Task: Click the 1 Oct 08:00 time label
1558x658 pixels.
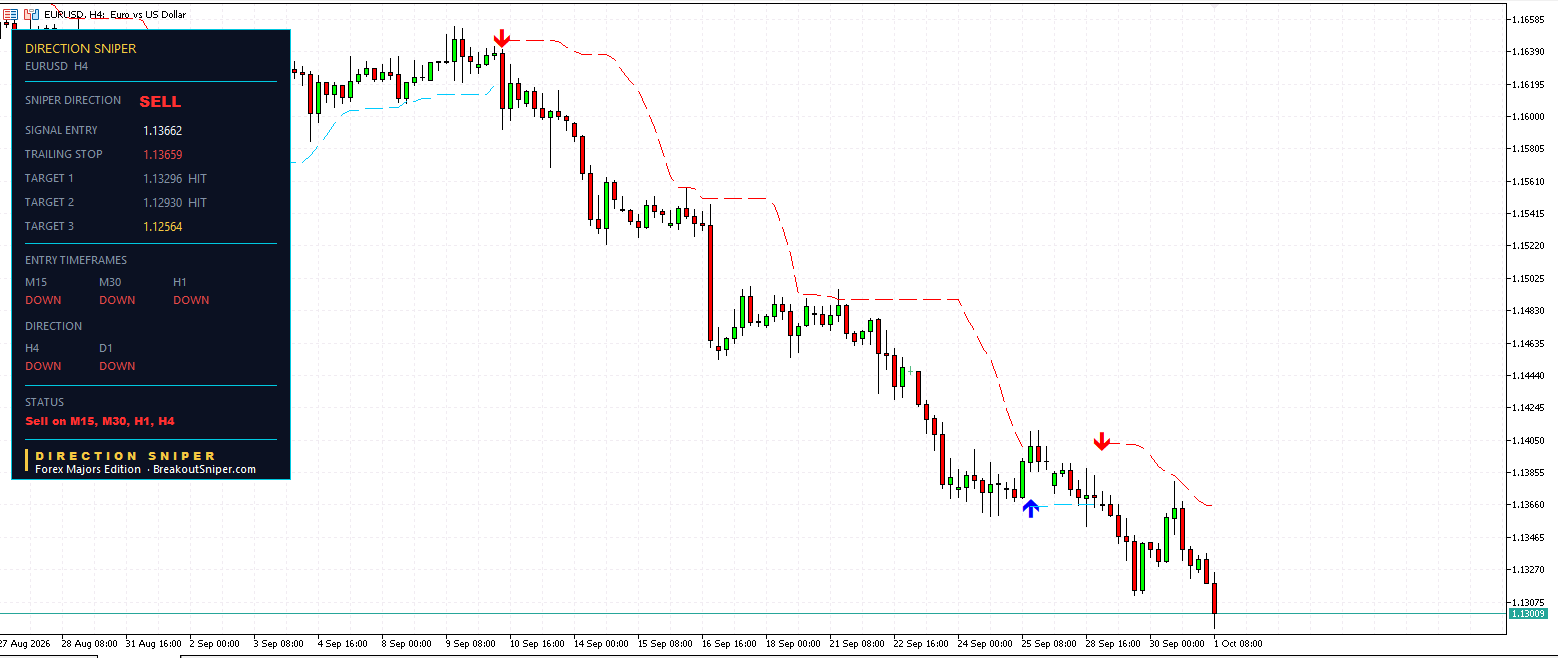Action: click(1238, 643)
